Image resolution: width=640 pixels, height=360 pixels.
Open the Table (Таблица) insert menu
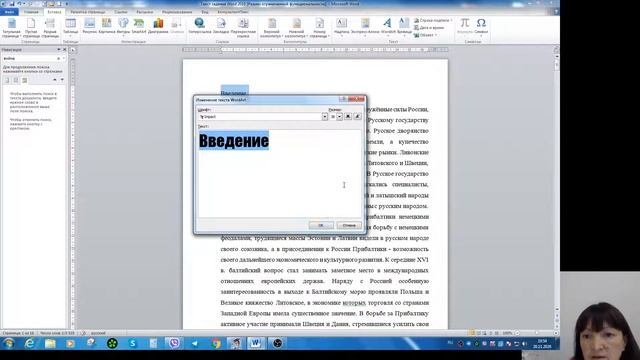(x=71, y=26)
